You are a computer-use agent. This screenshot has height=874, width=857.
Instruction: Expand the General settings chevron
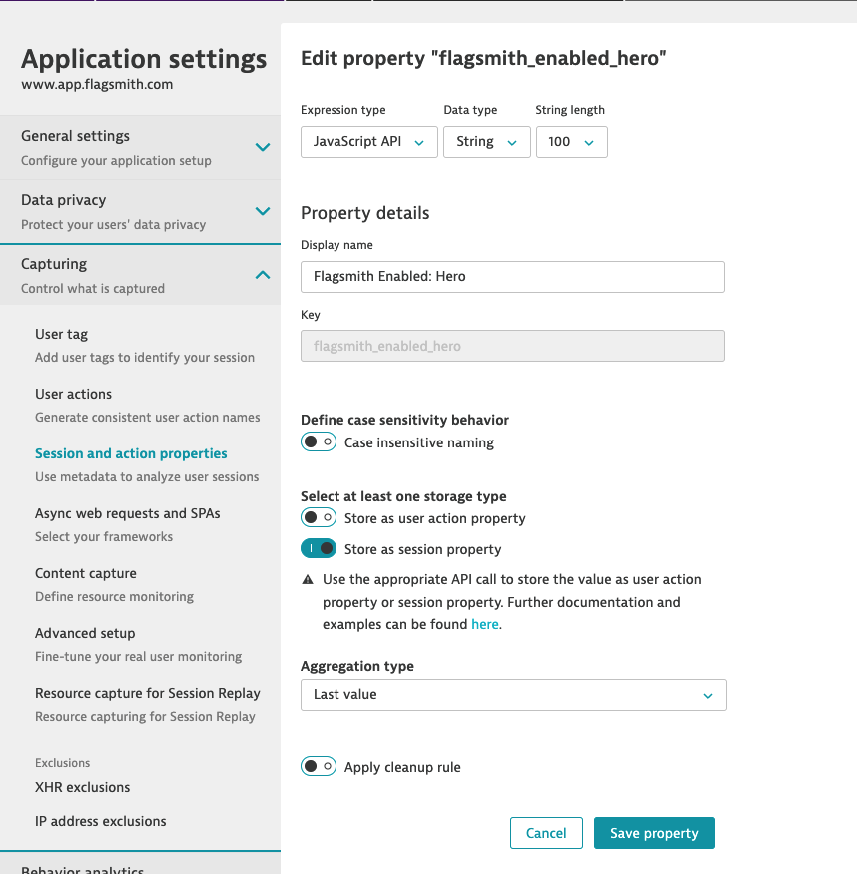coord(262,147)
